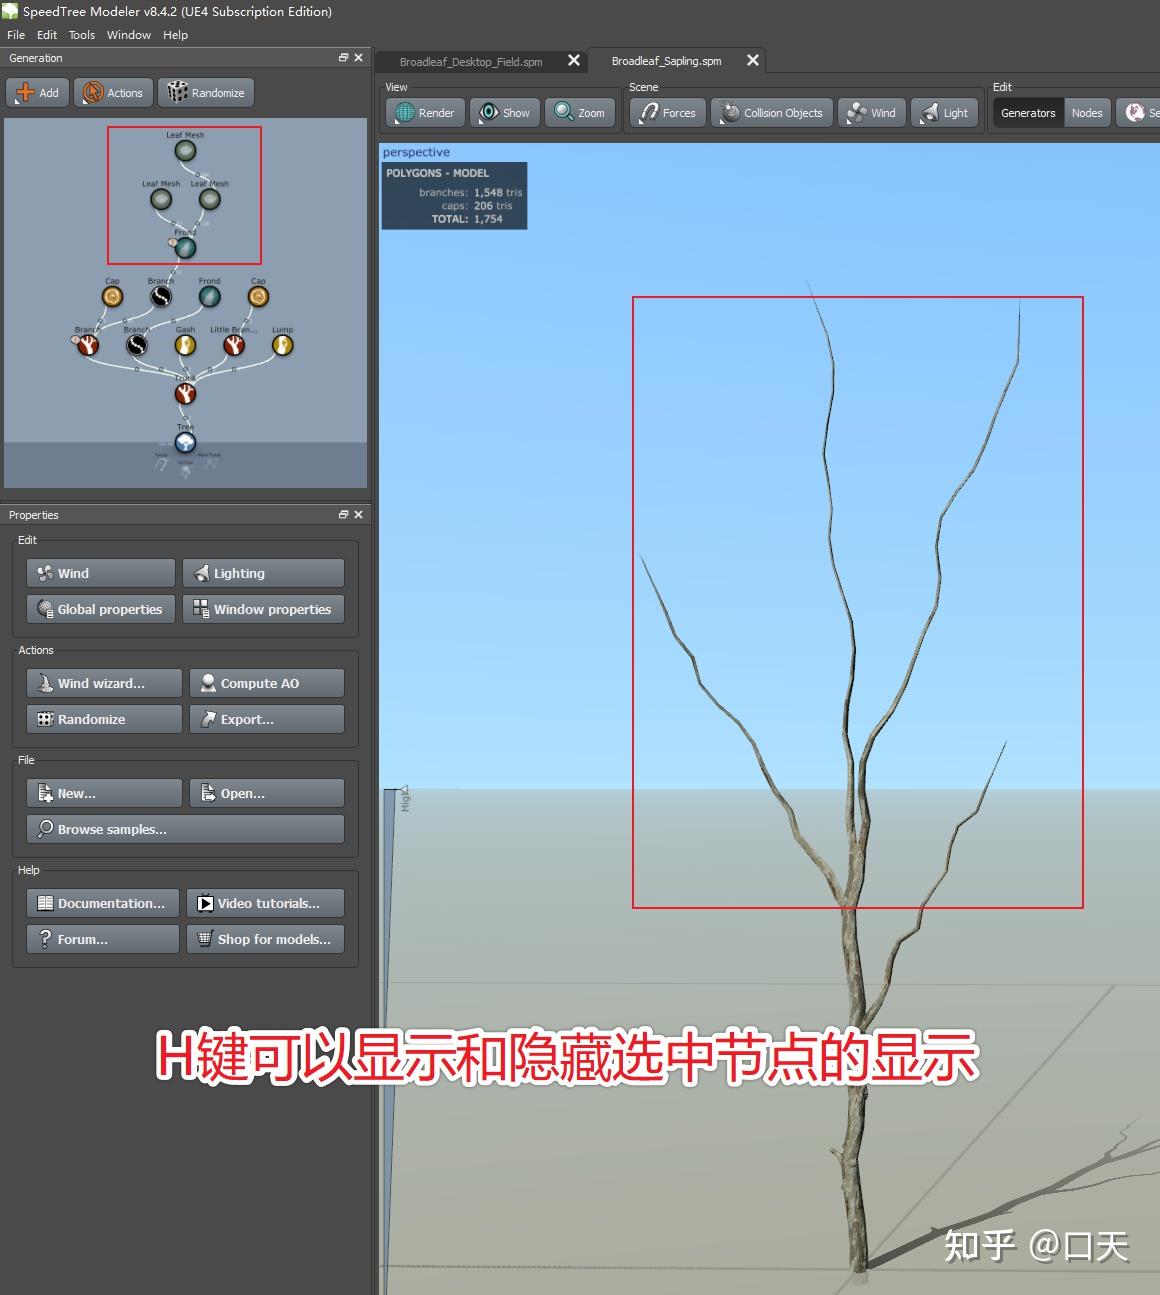Toggle Collision Objects display

(771, 112)
